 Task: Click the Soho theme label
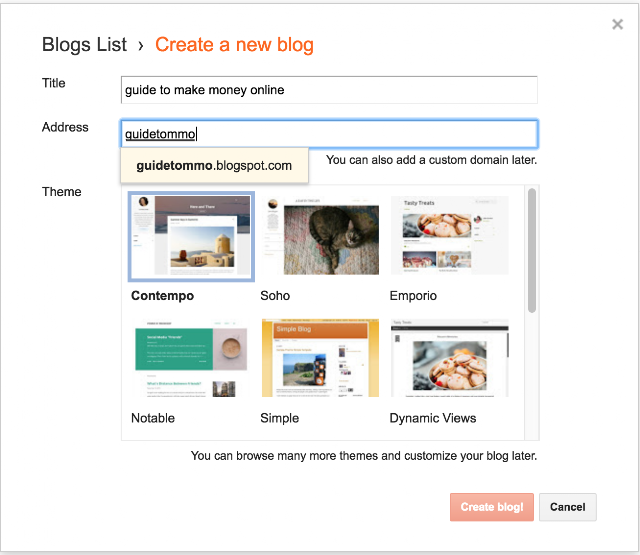(x=275, y=296)
